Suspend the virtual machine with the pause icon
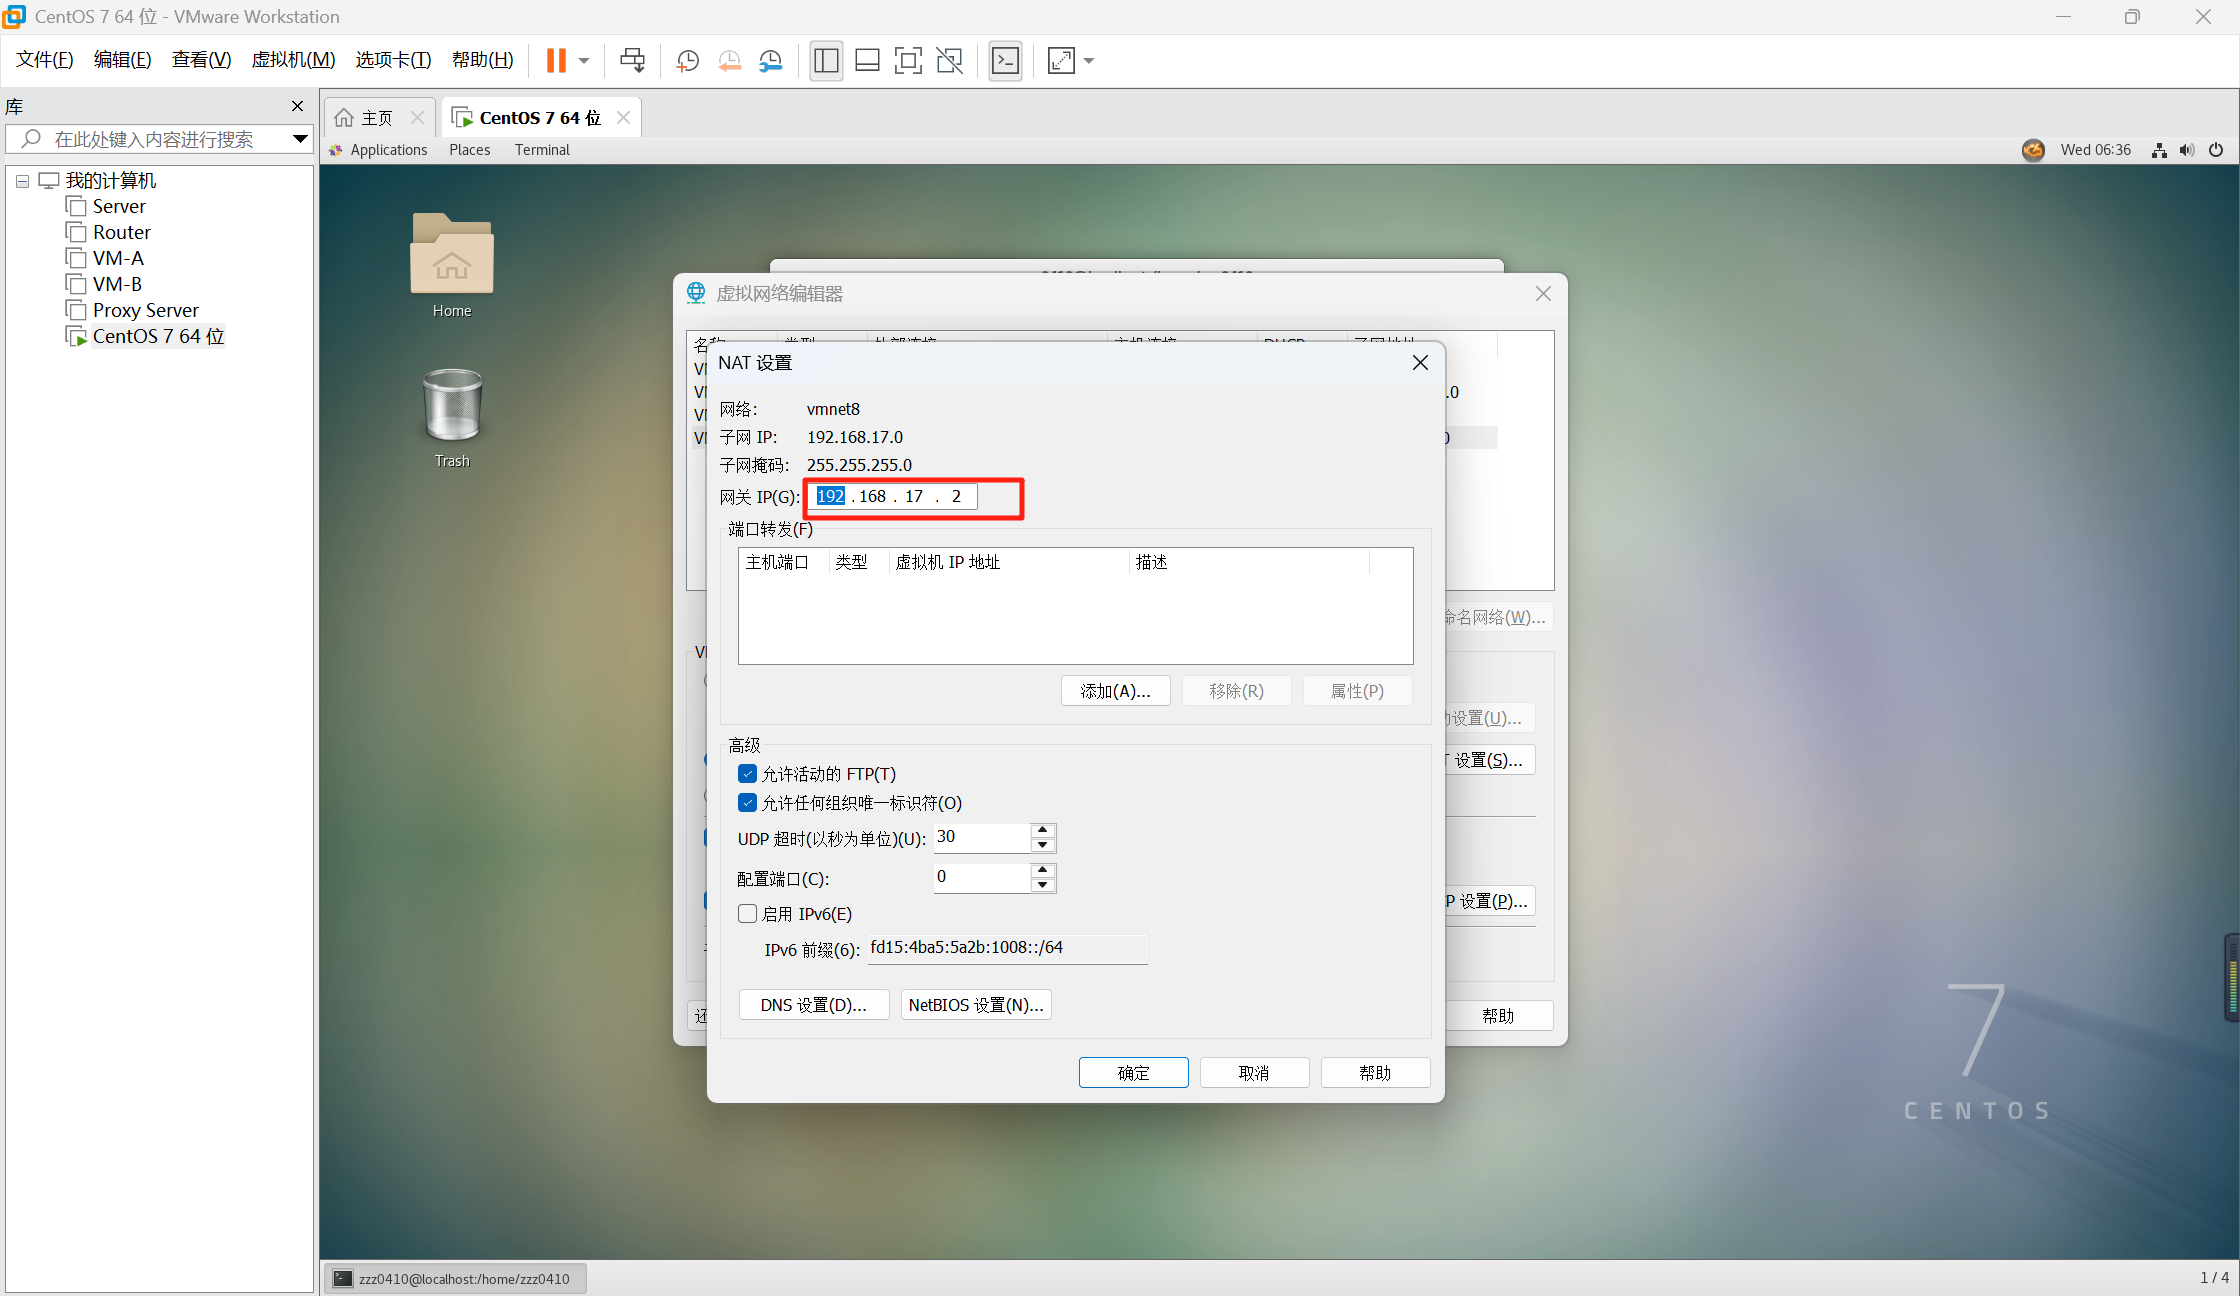This screenshot has width=2240, height=1296. tap(557, 60)
